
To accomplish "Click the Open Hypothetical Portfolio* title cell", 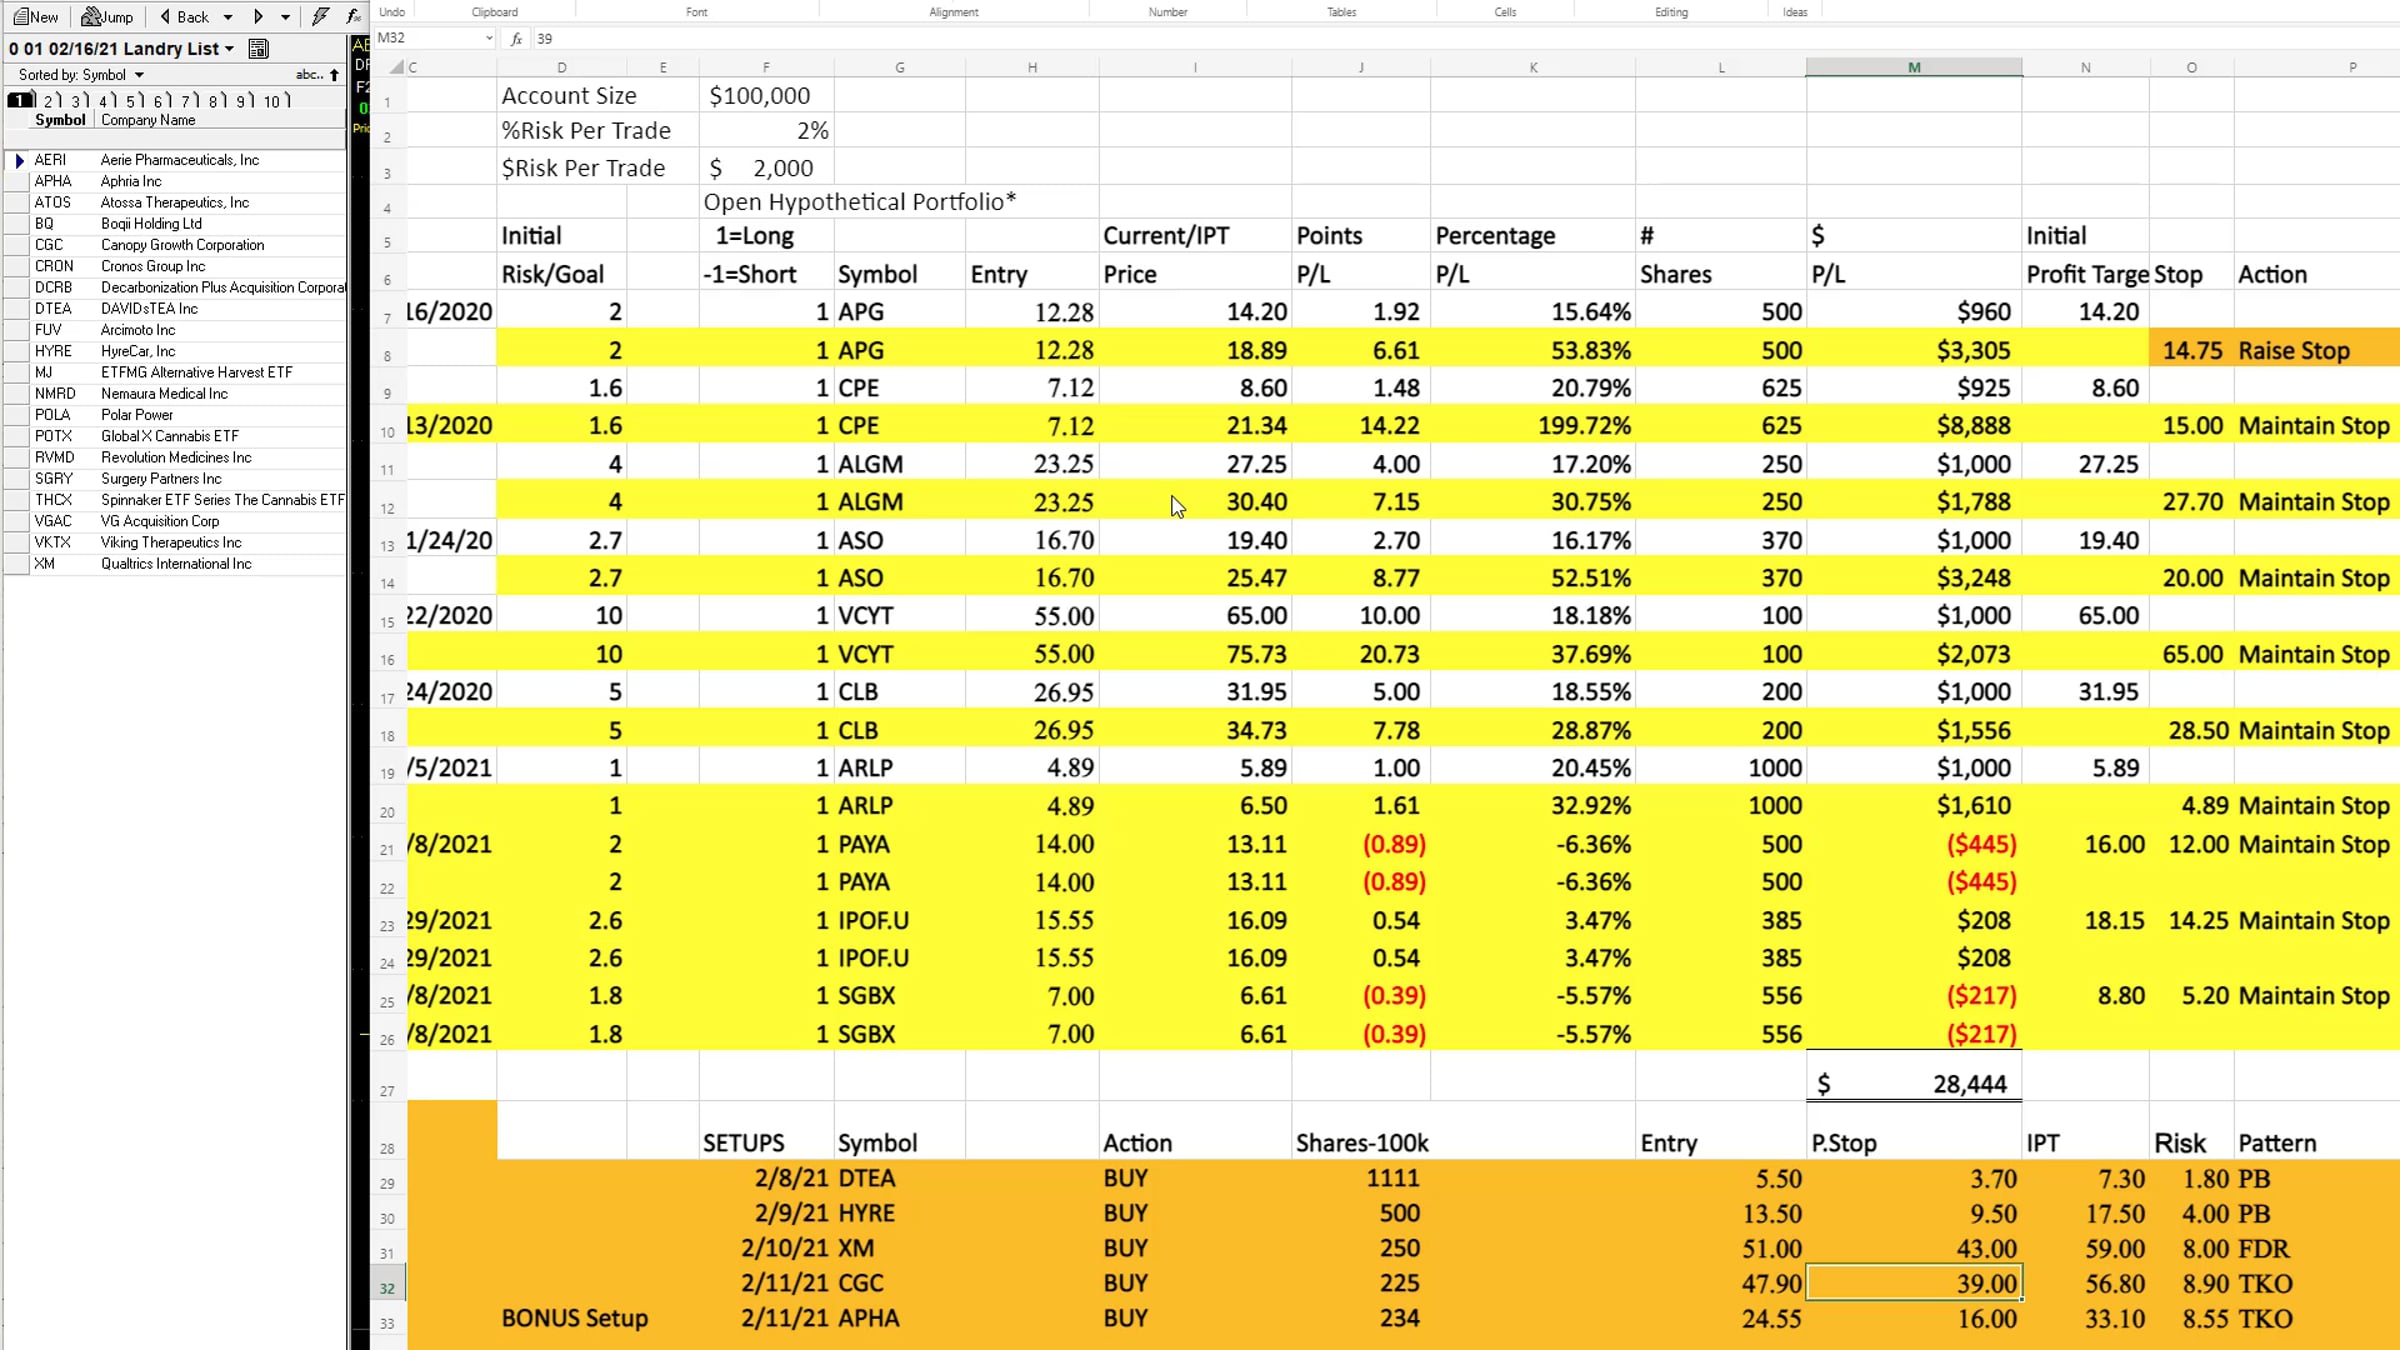I will click(x=860, y=202).
